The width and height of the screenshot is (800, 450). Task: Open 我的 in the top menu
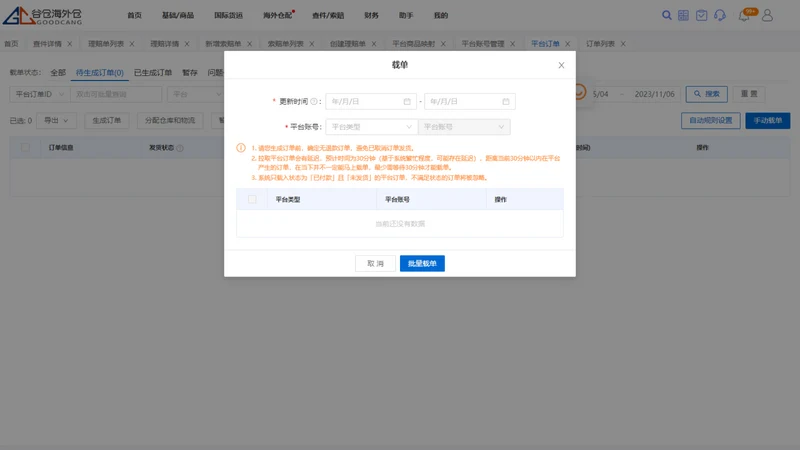(441, 15)
